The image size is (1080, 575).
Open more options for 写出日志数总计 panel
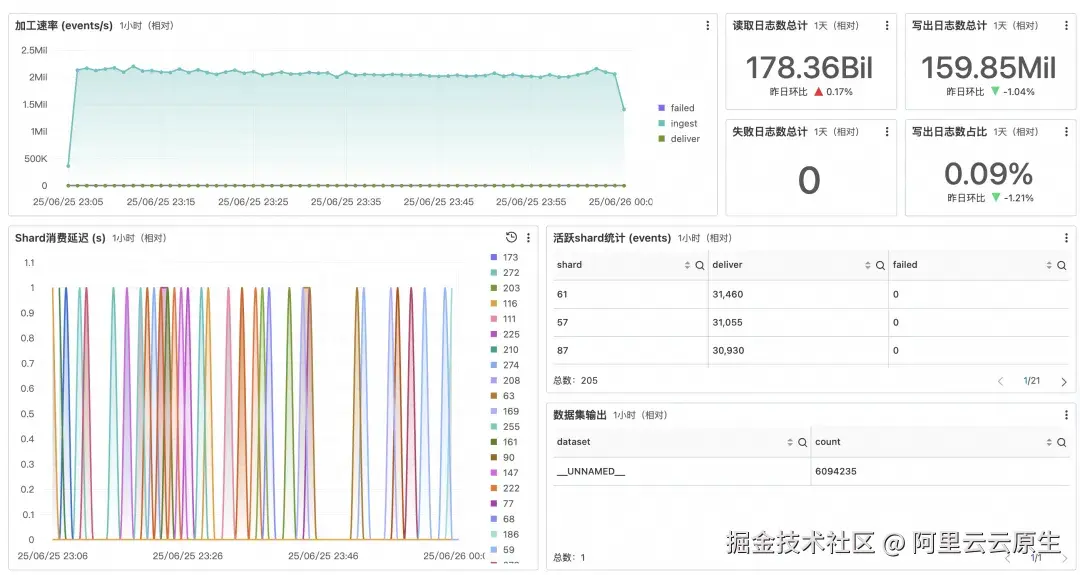1066,25
